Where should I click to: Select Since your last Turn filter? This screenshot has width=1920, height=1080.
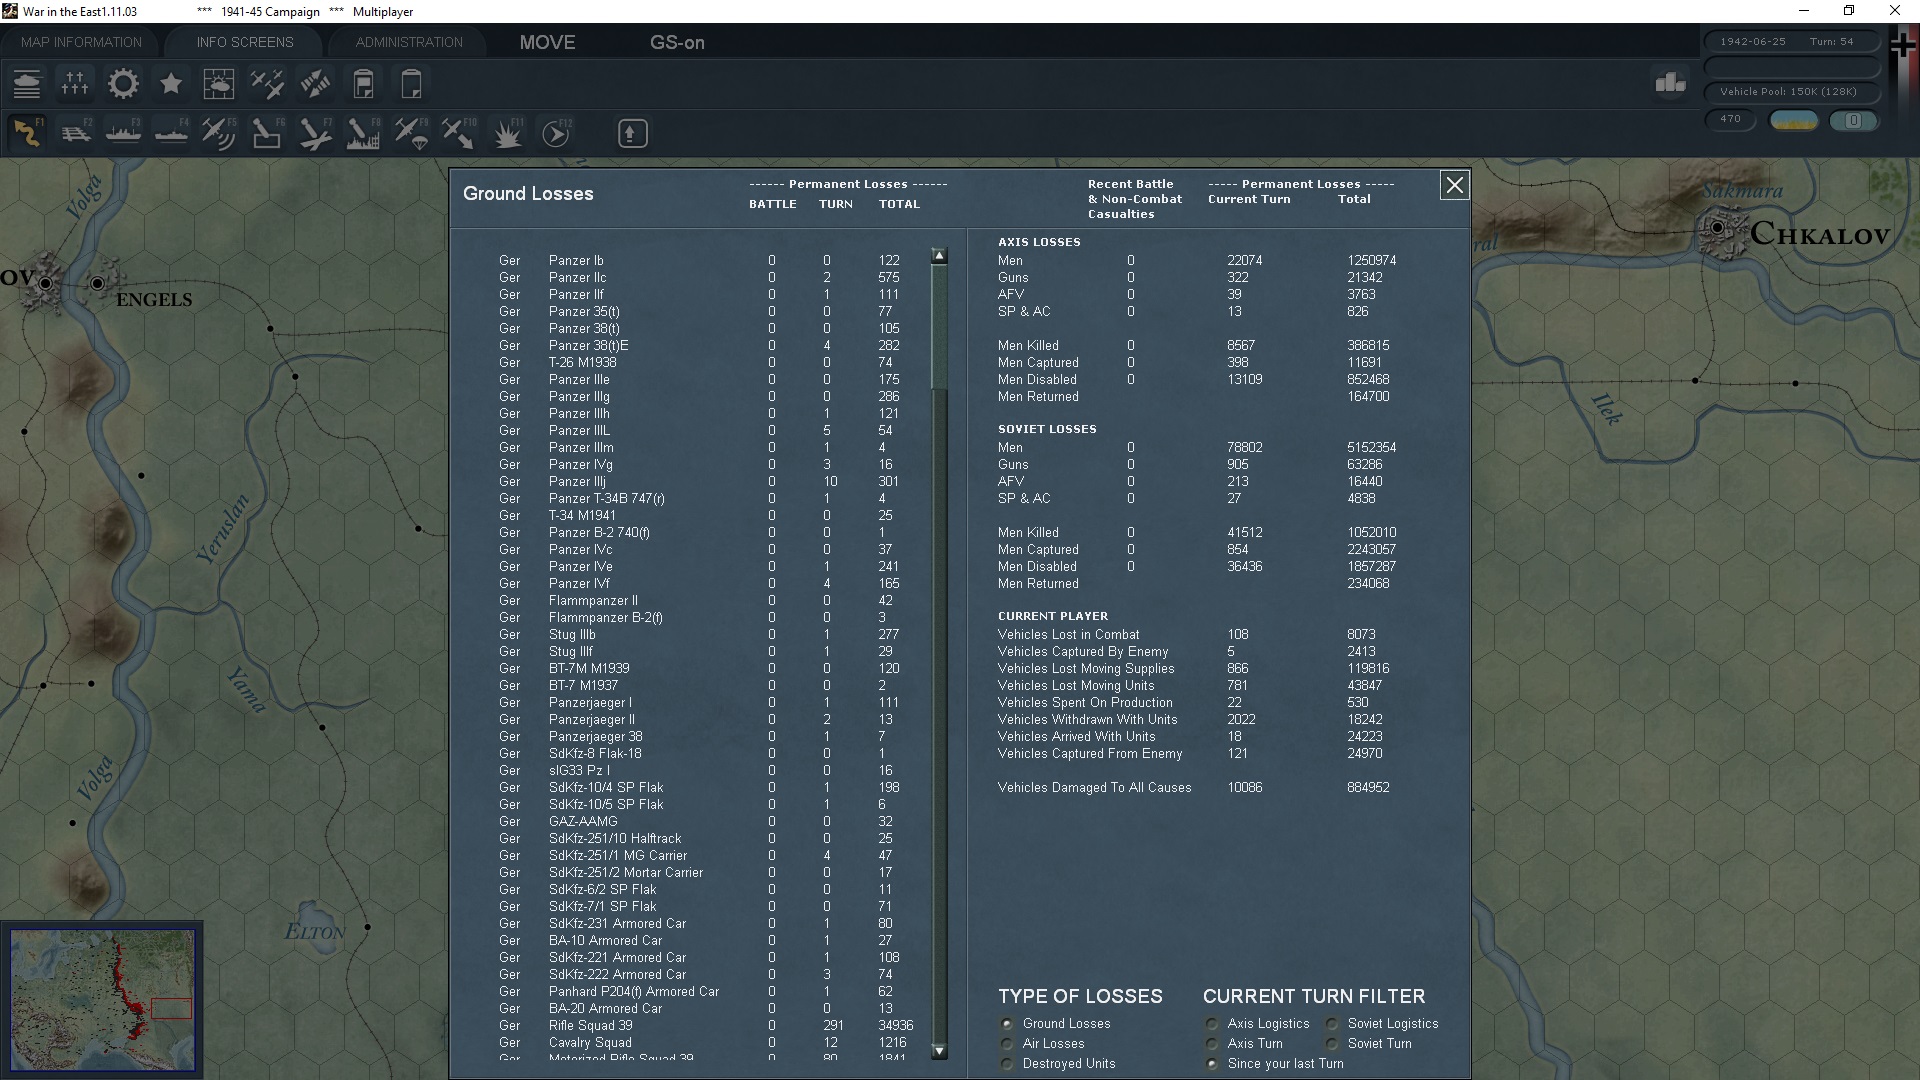tap(1212, 1064)
